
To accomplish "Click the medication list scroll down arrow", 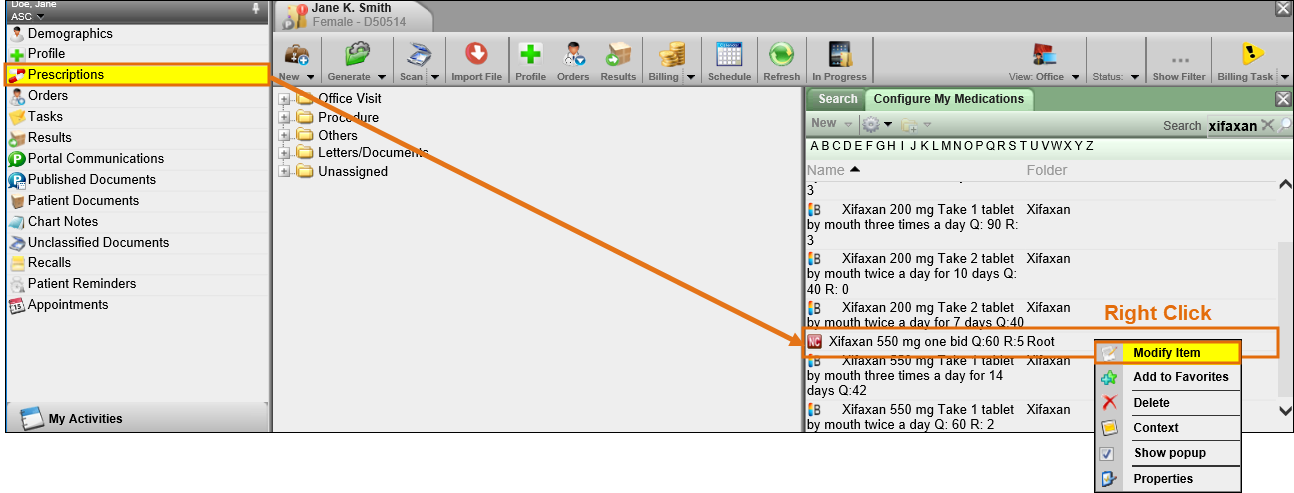I will tap(1285, 411).
